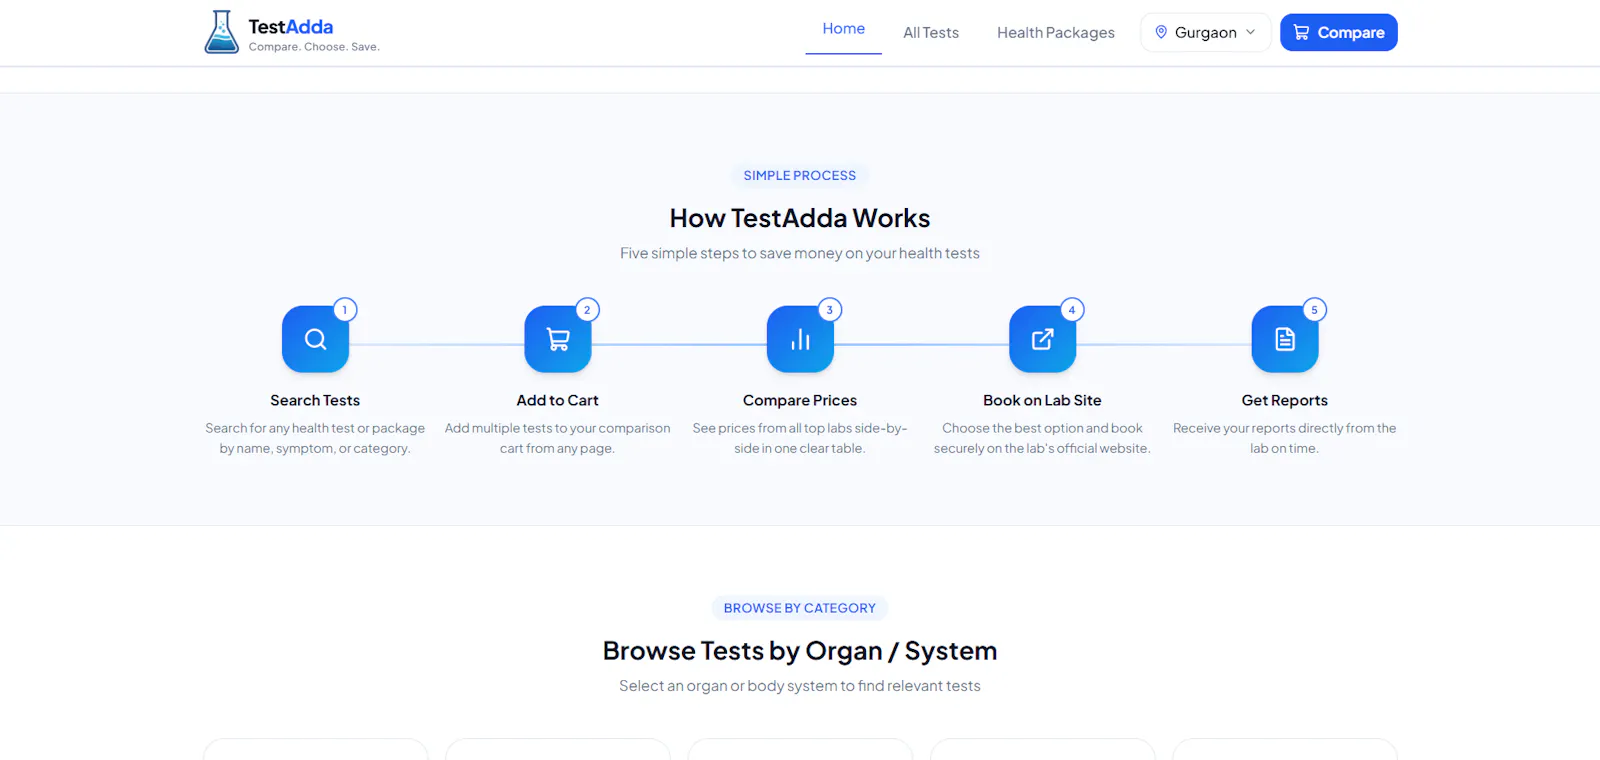The image size is (1600, 760).
Task: Click 'Receive your reports directly' description
Action: pos(1285,438)
